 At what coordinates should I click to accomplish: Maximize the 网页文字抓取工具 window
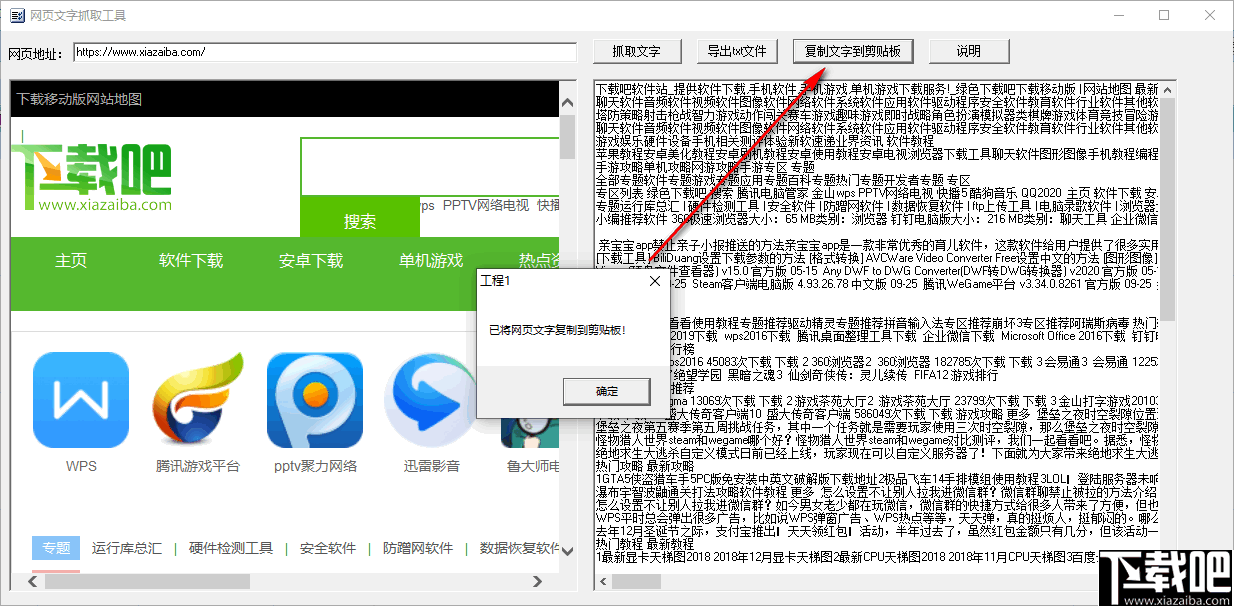click(1164, 16)
